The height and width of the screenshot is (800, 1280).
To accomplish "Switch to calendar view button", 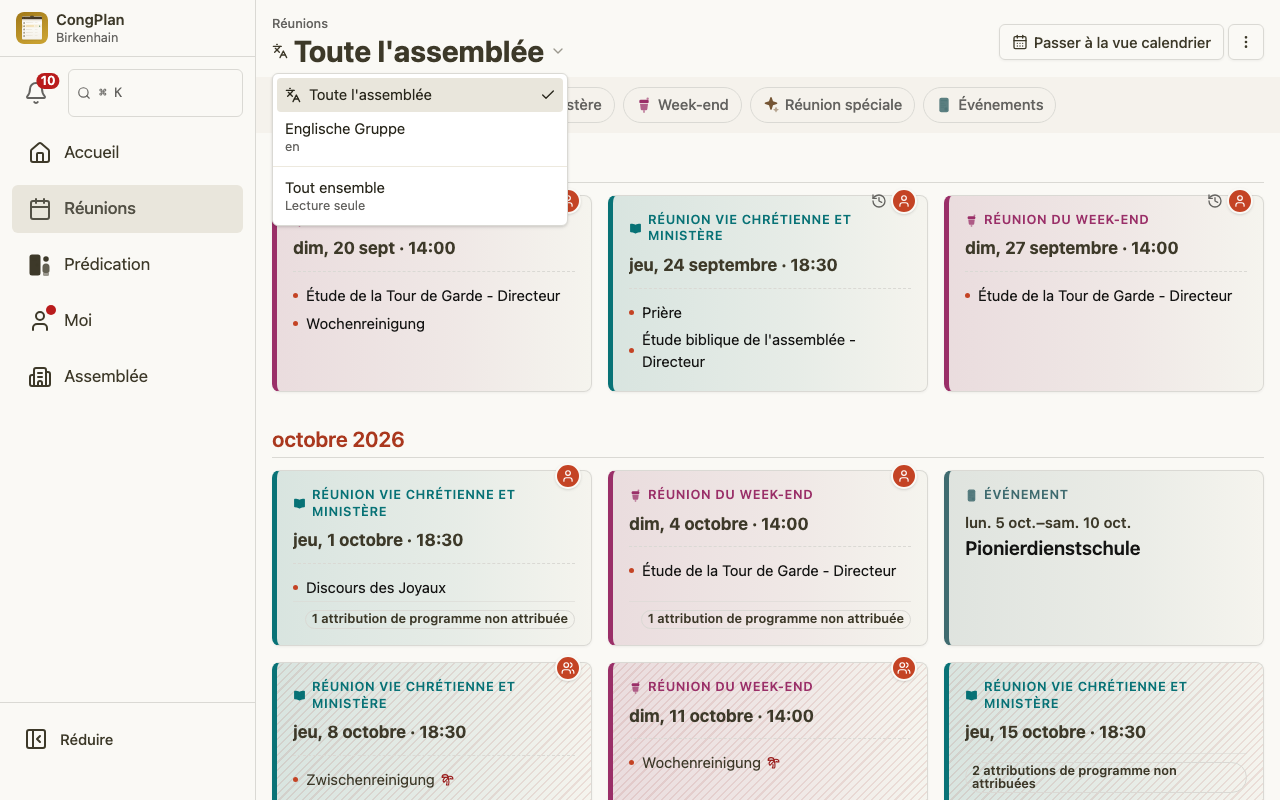I will (x=1111, y=42).
